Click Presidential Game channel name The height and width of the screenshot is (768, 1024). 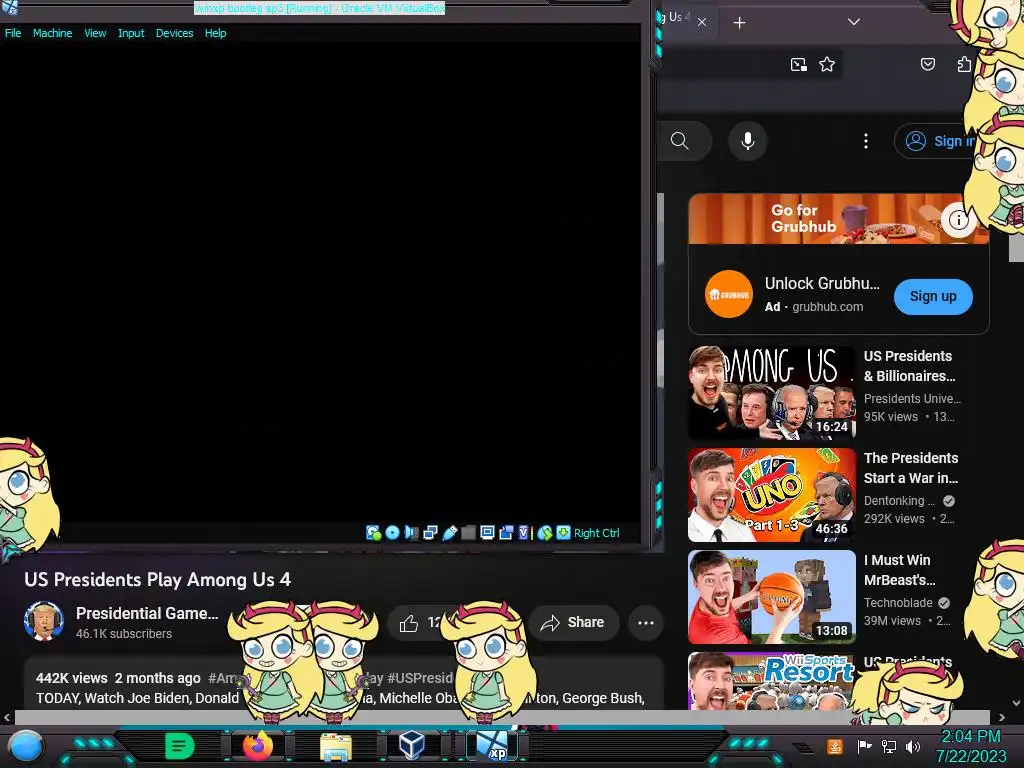(x=147, y=613)
